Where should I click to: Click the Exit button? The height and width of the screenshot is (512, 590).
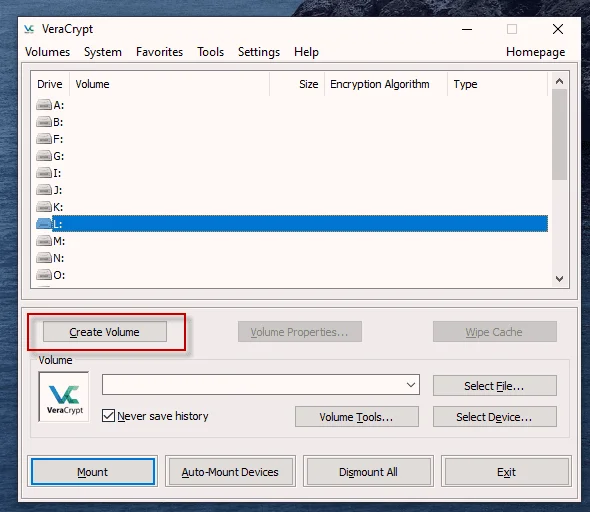click(506, 472)
